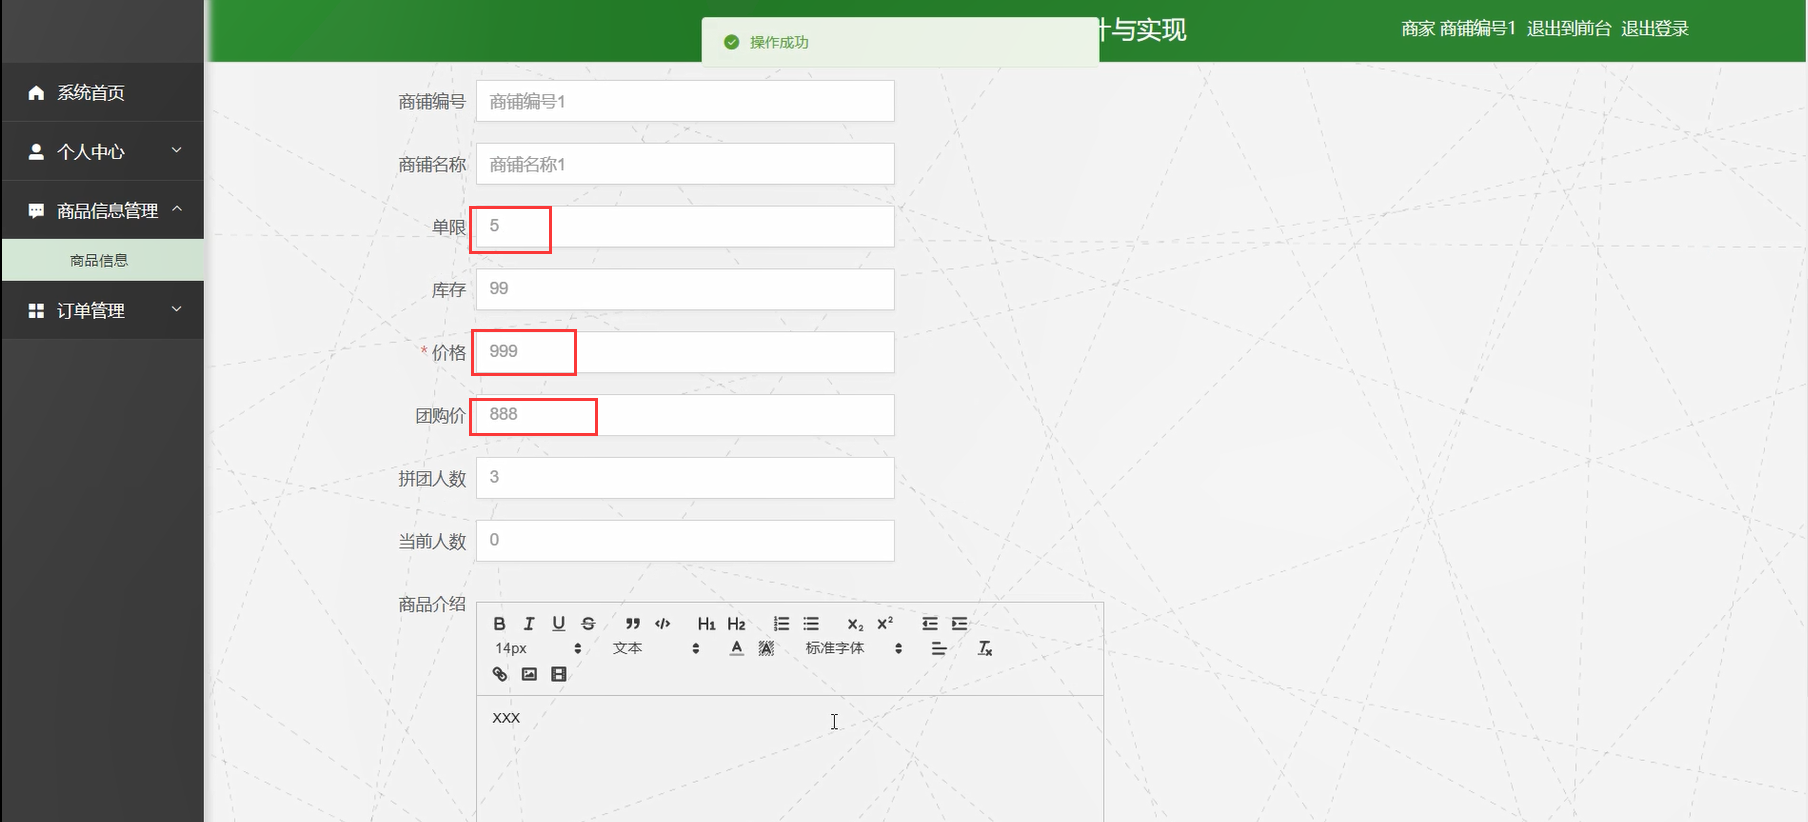
Task: Click the 拼团人数 input field
Action: click(685, 478)
